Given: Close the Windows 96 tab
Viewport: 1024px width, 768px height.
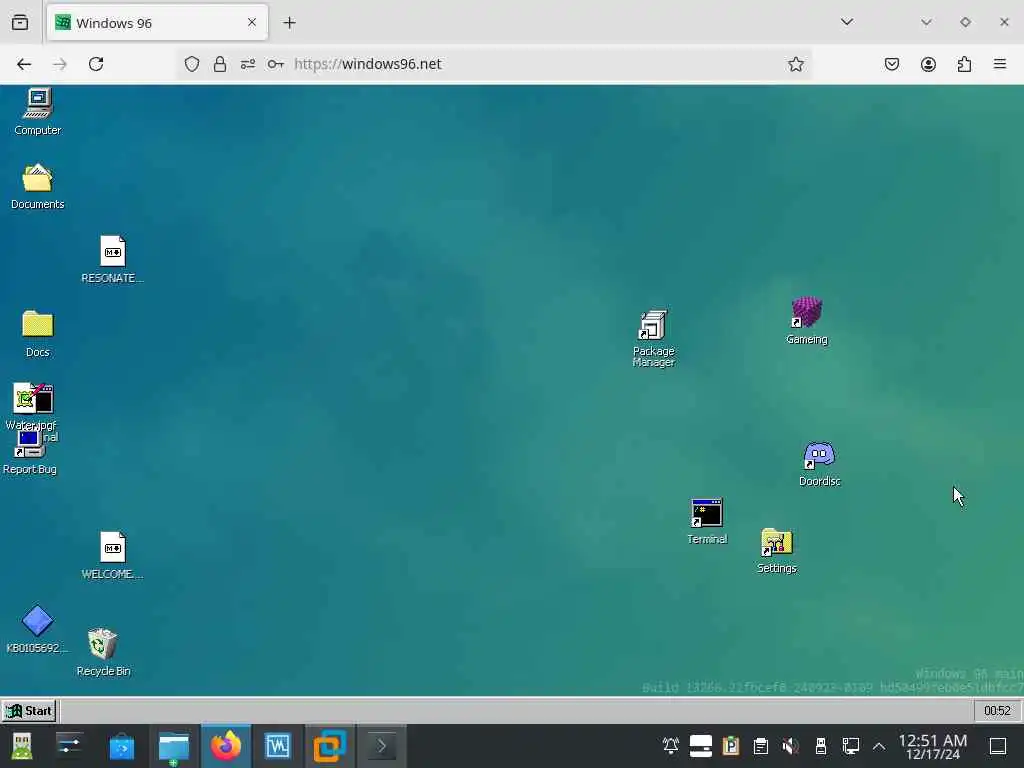Looking at the screenshot, I should pos(251,23).
